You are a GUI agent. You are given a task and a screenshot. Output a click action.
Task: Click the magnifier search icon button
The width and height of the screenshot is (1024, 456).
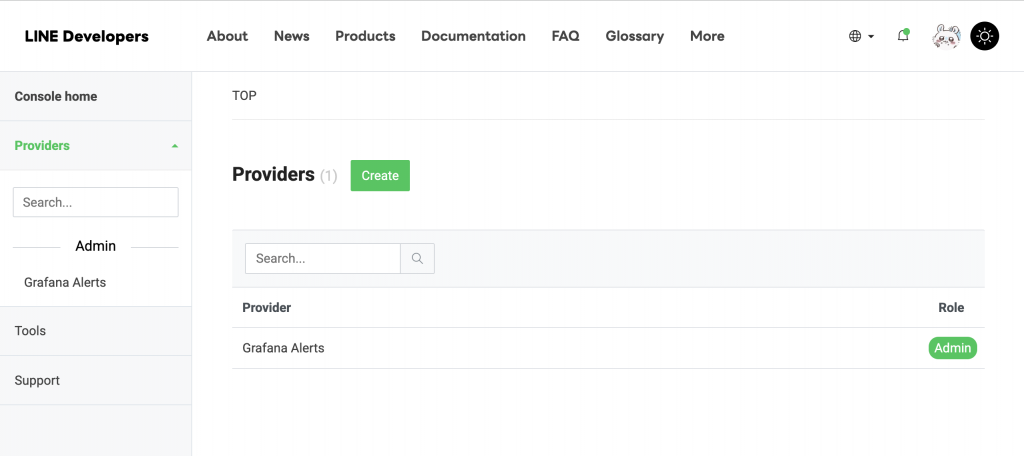click(x=417, y=259)
